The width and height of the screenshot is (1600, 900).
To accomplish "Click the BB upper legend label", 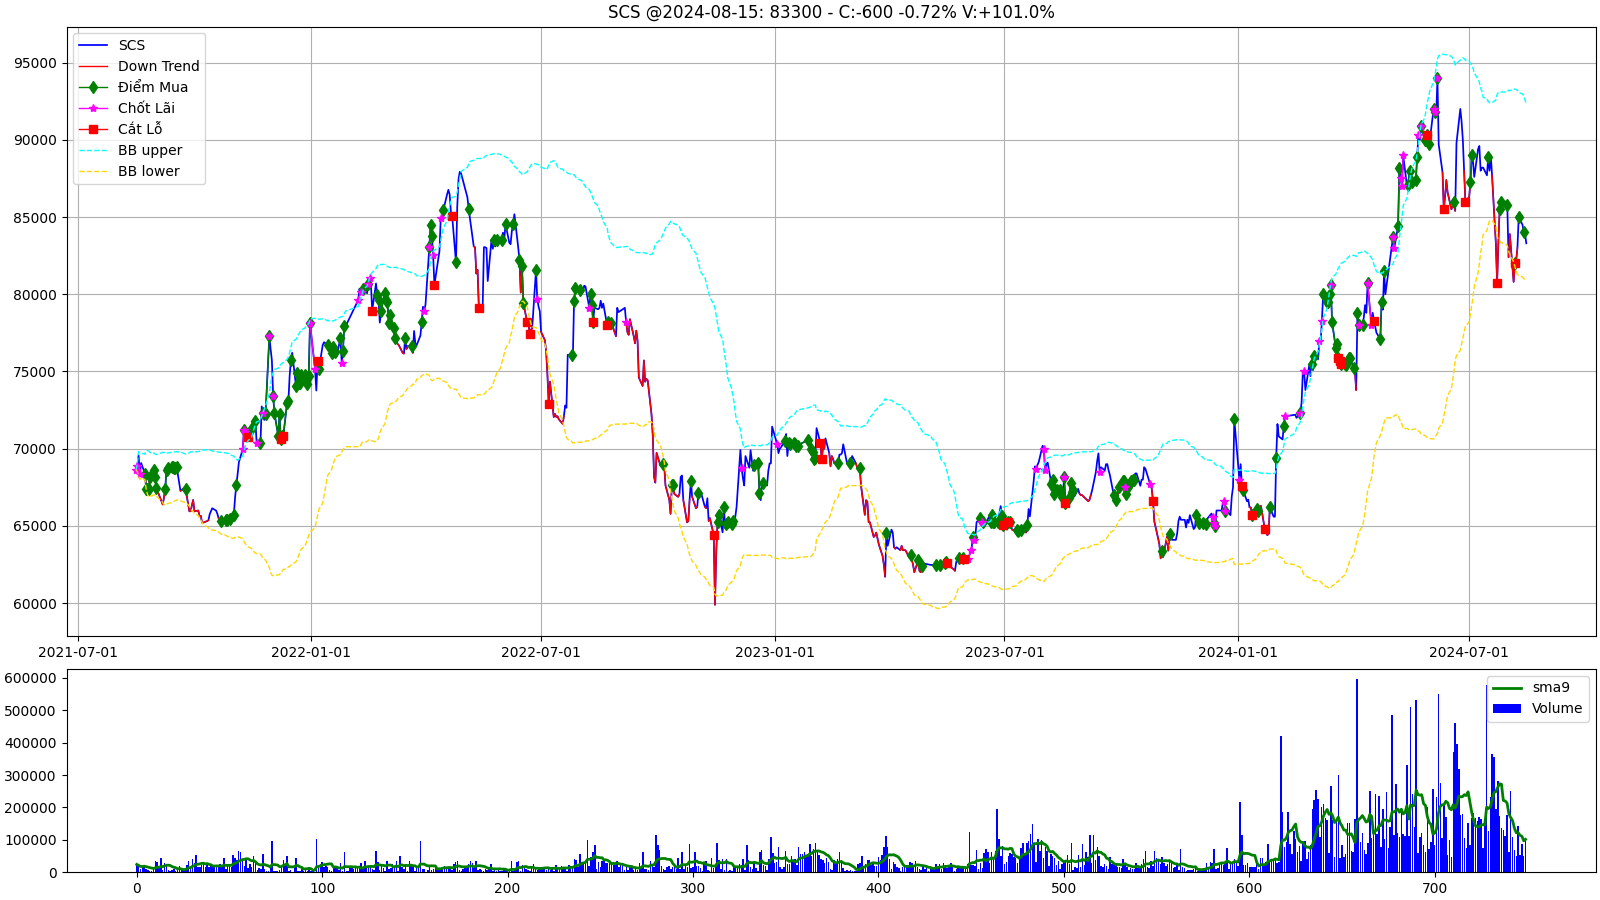I will pos(150,150).
